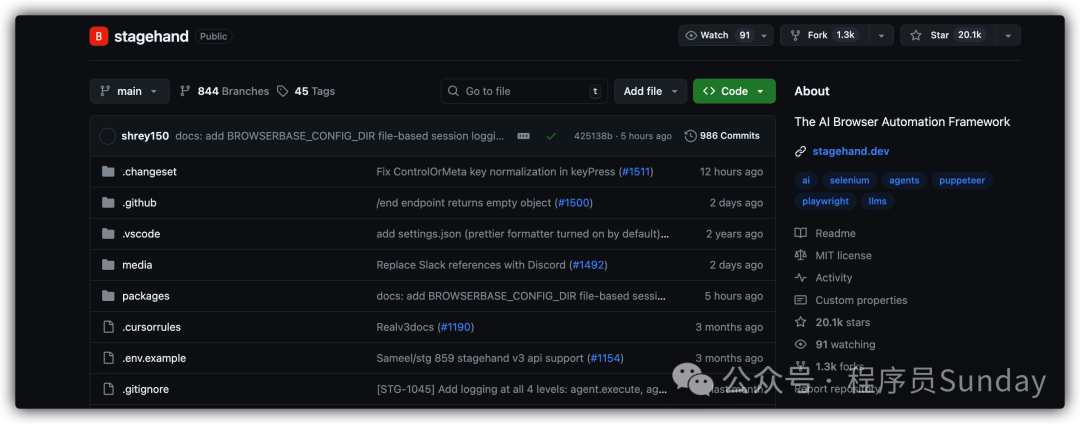The height and width of the screenshot is (424, 1080).
Task: Click the green commit status checkmark
Action: tap(551, 136)
